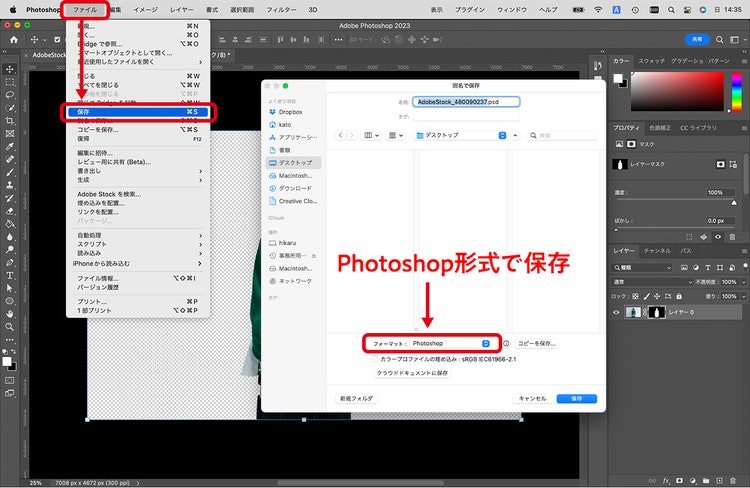This screenshot has height=488, width=750.
Task: Toggle lock position icon in Layers panel
Action: (x=657, y=297)
